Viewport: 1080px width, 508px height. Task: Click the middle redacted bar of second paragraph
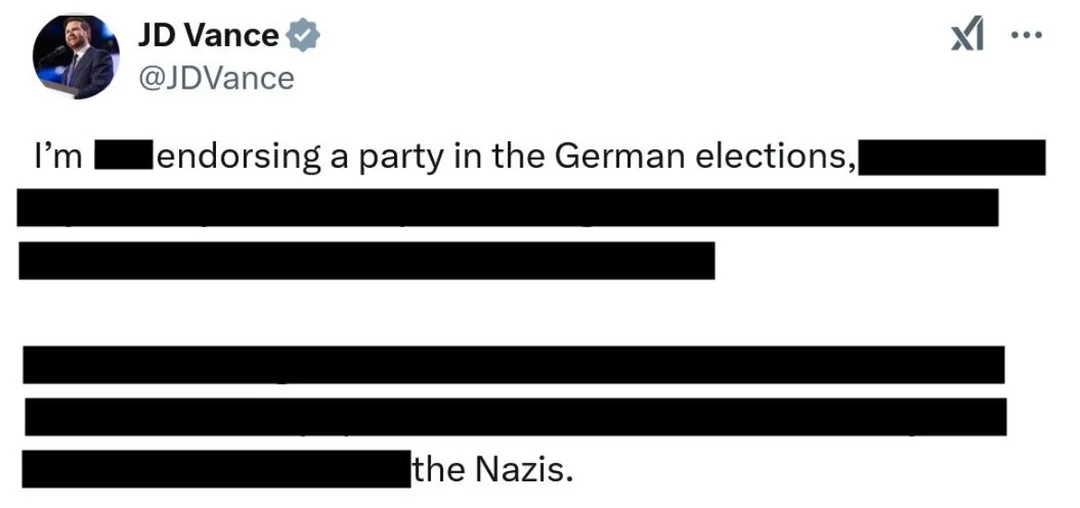(515, 416)
